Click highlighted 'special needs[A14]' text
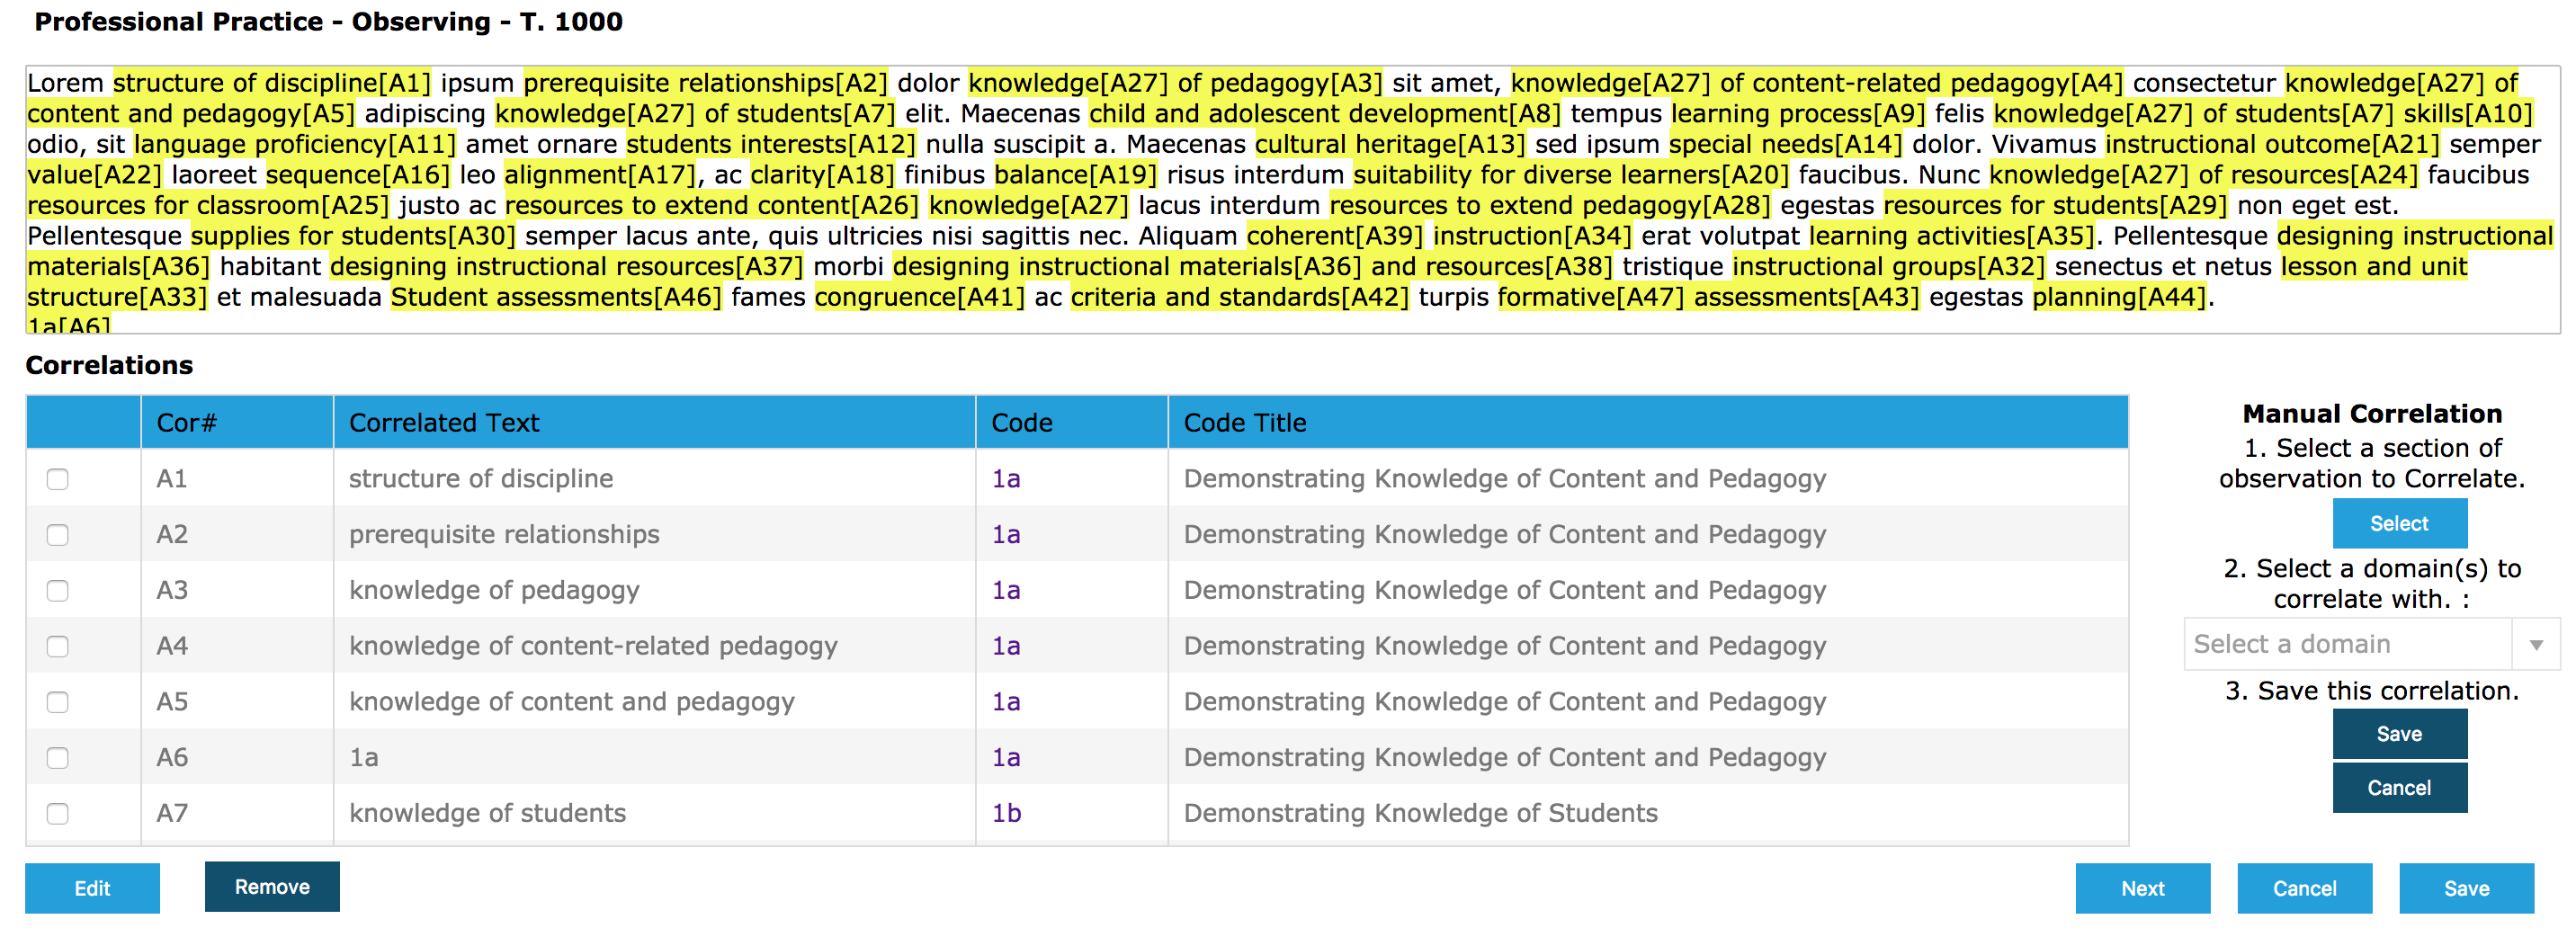The image size is (2576, 937). [x=1786, y=145]
